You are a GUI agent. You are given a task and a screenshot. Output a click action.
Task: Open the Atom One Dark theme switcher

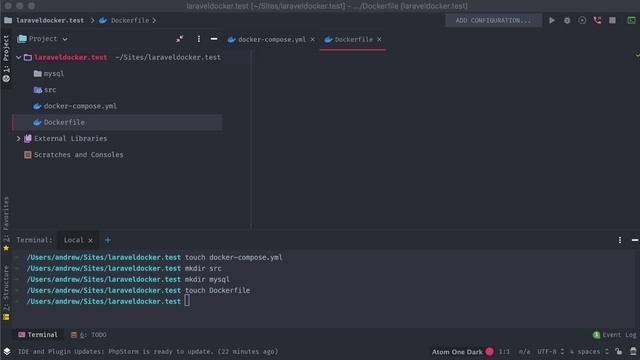[457, 352]
